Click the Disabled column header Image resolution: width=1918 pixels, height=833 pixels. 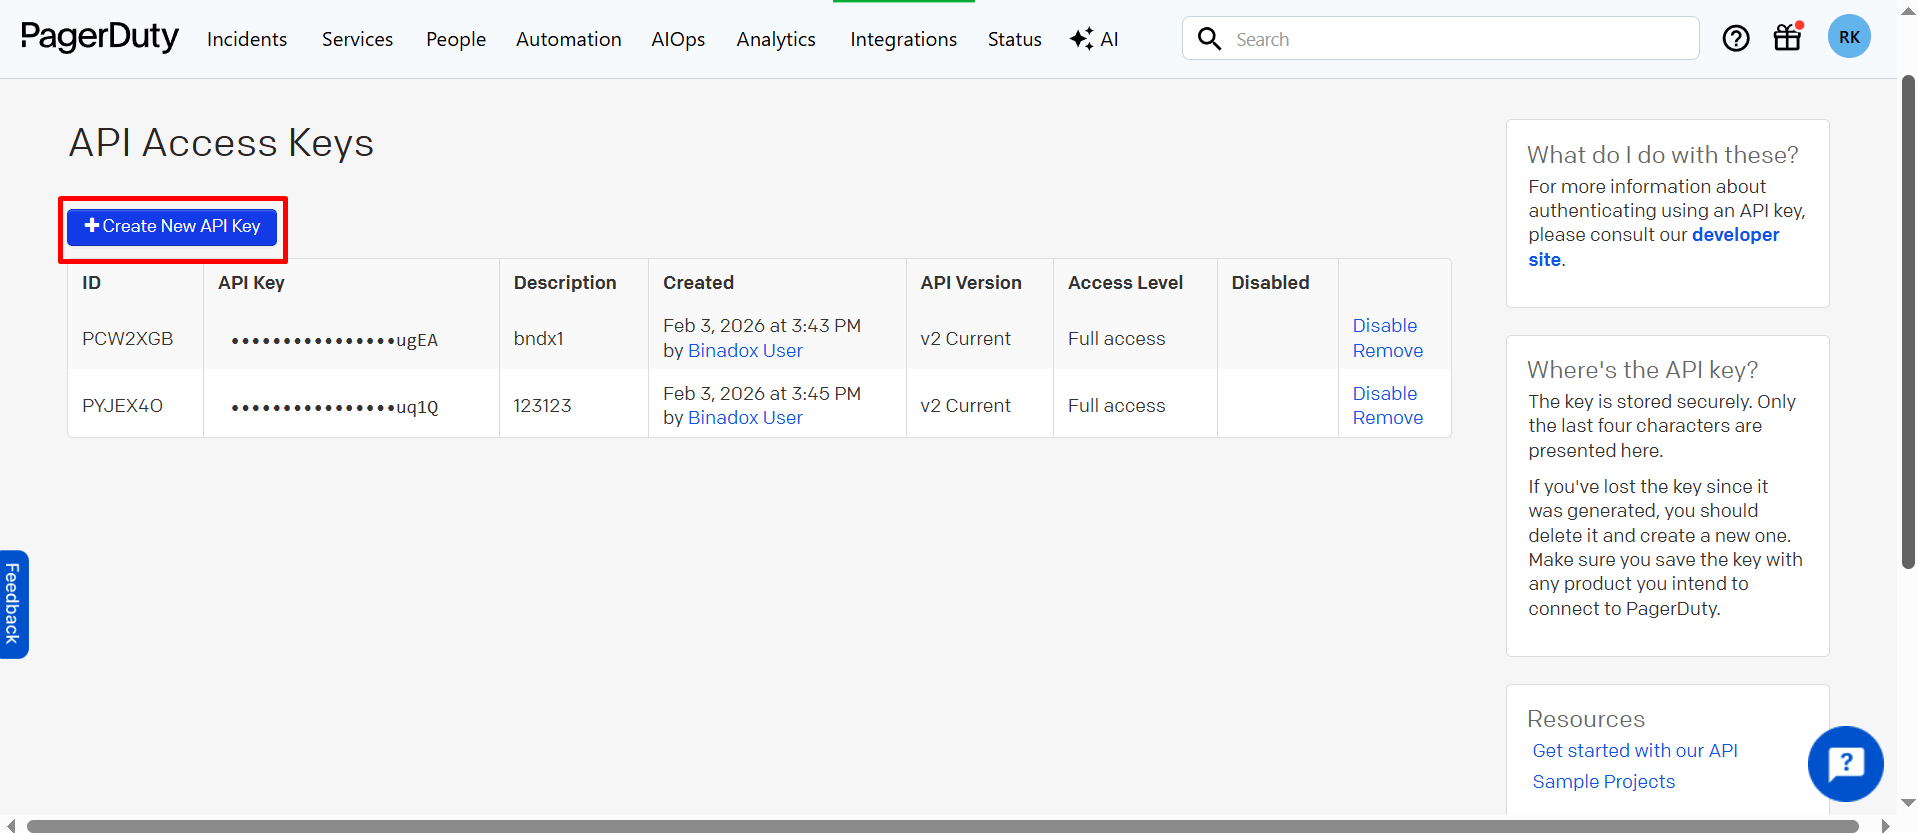1270,283
